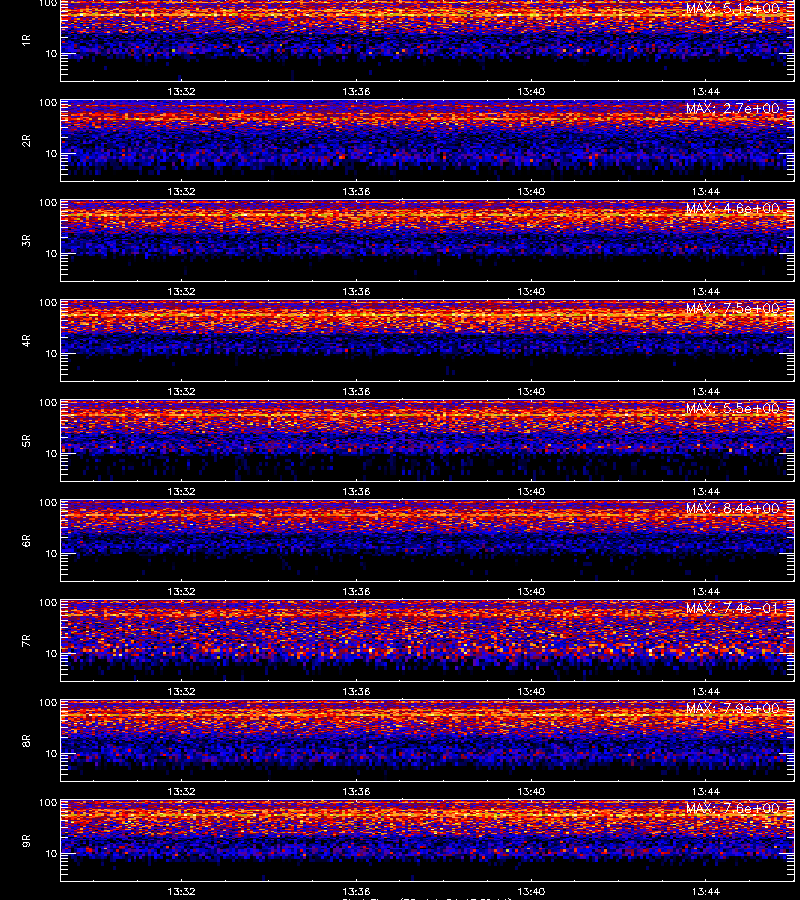Viewport: 800px width, 900px height.
Task: Click the 13:44 tick label below panel 1R
Action: click(x=706, y=91)
